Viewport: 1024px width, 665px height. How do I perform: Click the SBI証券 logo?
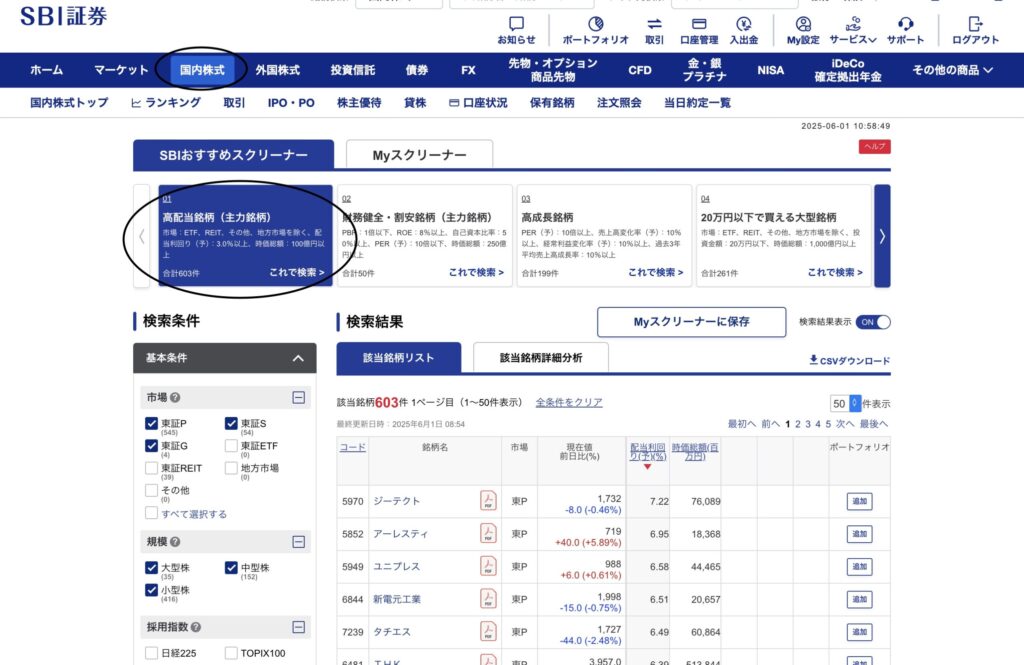pyautogui.click(x=63, y=16)
